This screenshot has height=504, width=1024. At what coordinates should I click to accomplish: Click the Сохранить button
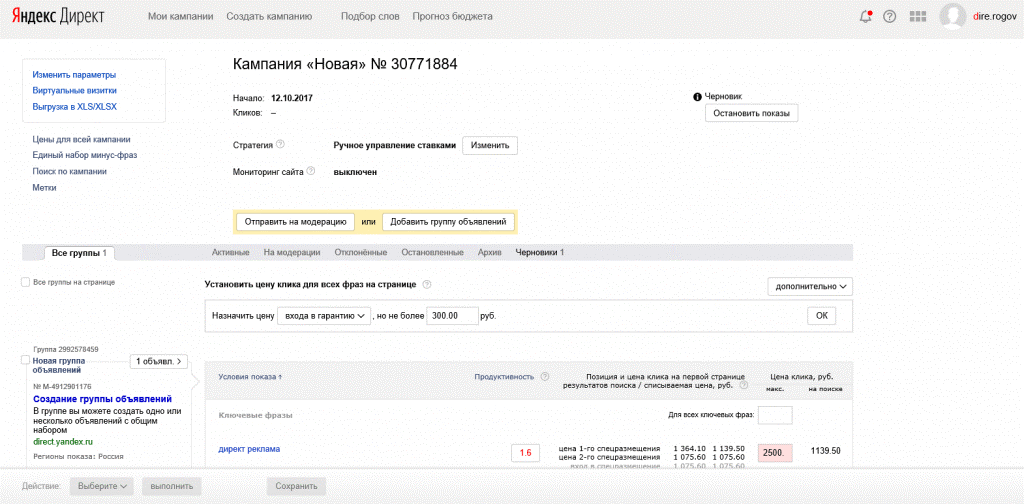[296, 486]
